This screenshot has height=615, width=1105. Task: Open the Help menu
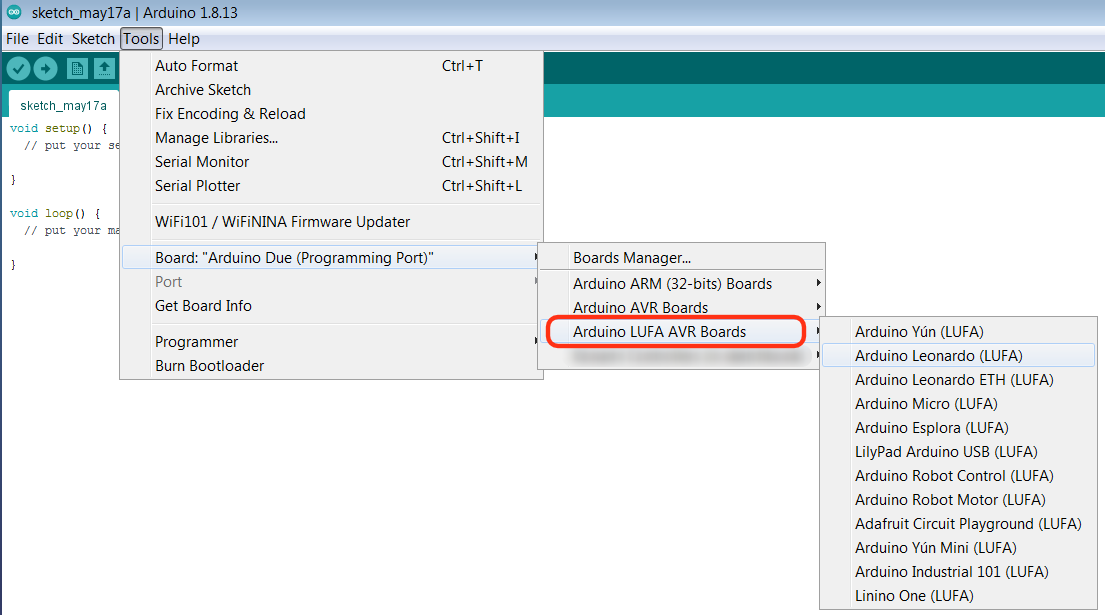point(184,39)
